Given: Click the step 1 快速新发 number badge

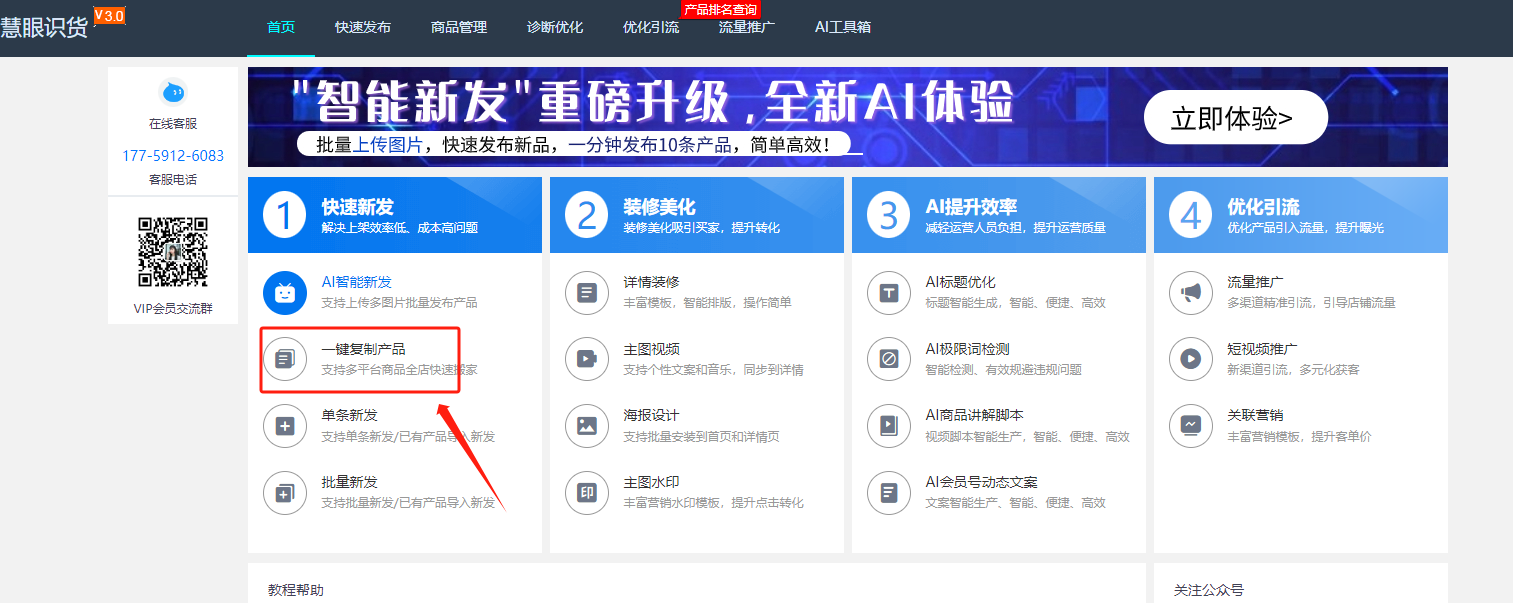Looking at the screenshot, I should click(x=285, y=215).
